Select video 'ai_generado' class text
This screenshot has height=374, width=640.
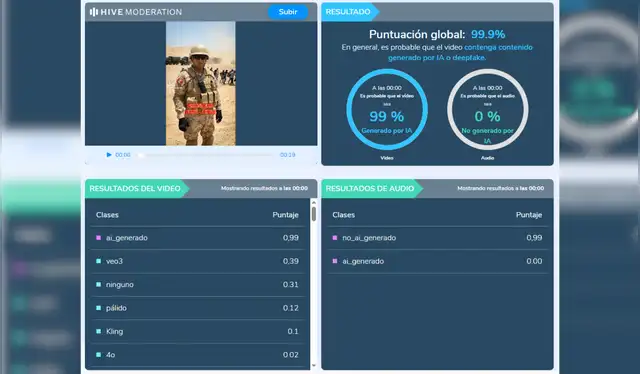(127, 238)
